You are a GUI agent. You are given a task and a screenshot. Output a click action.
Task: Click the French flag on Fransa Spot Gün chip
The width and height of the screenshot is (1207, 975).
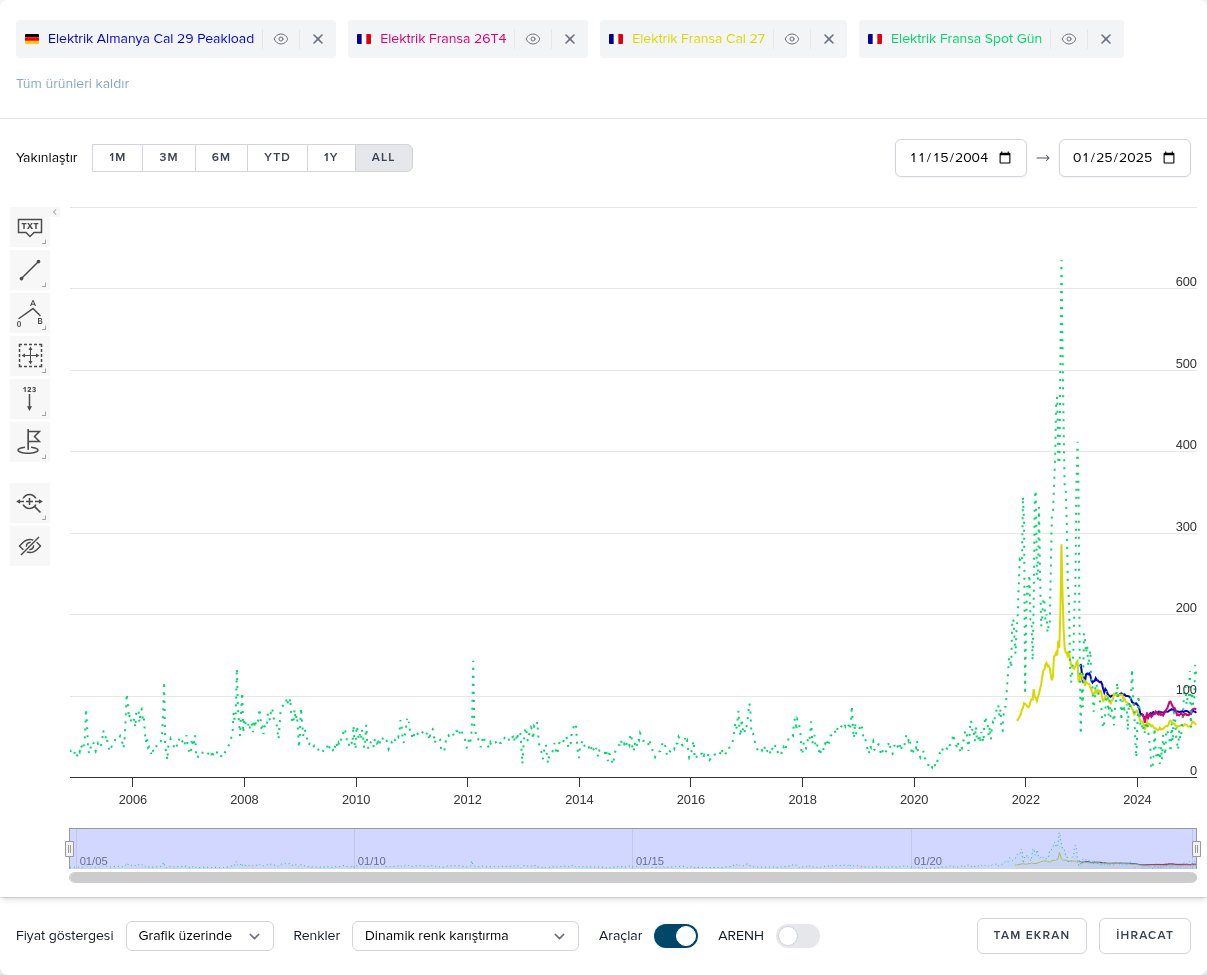click(x=875, y=39)
